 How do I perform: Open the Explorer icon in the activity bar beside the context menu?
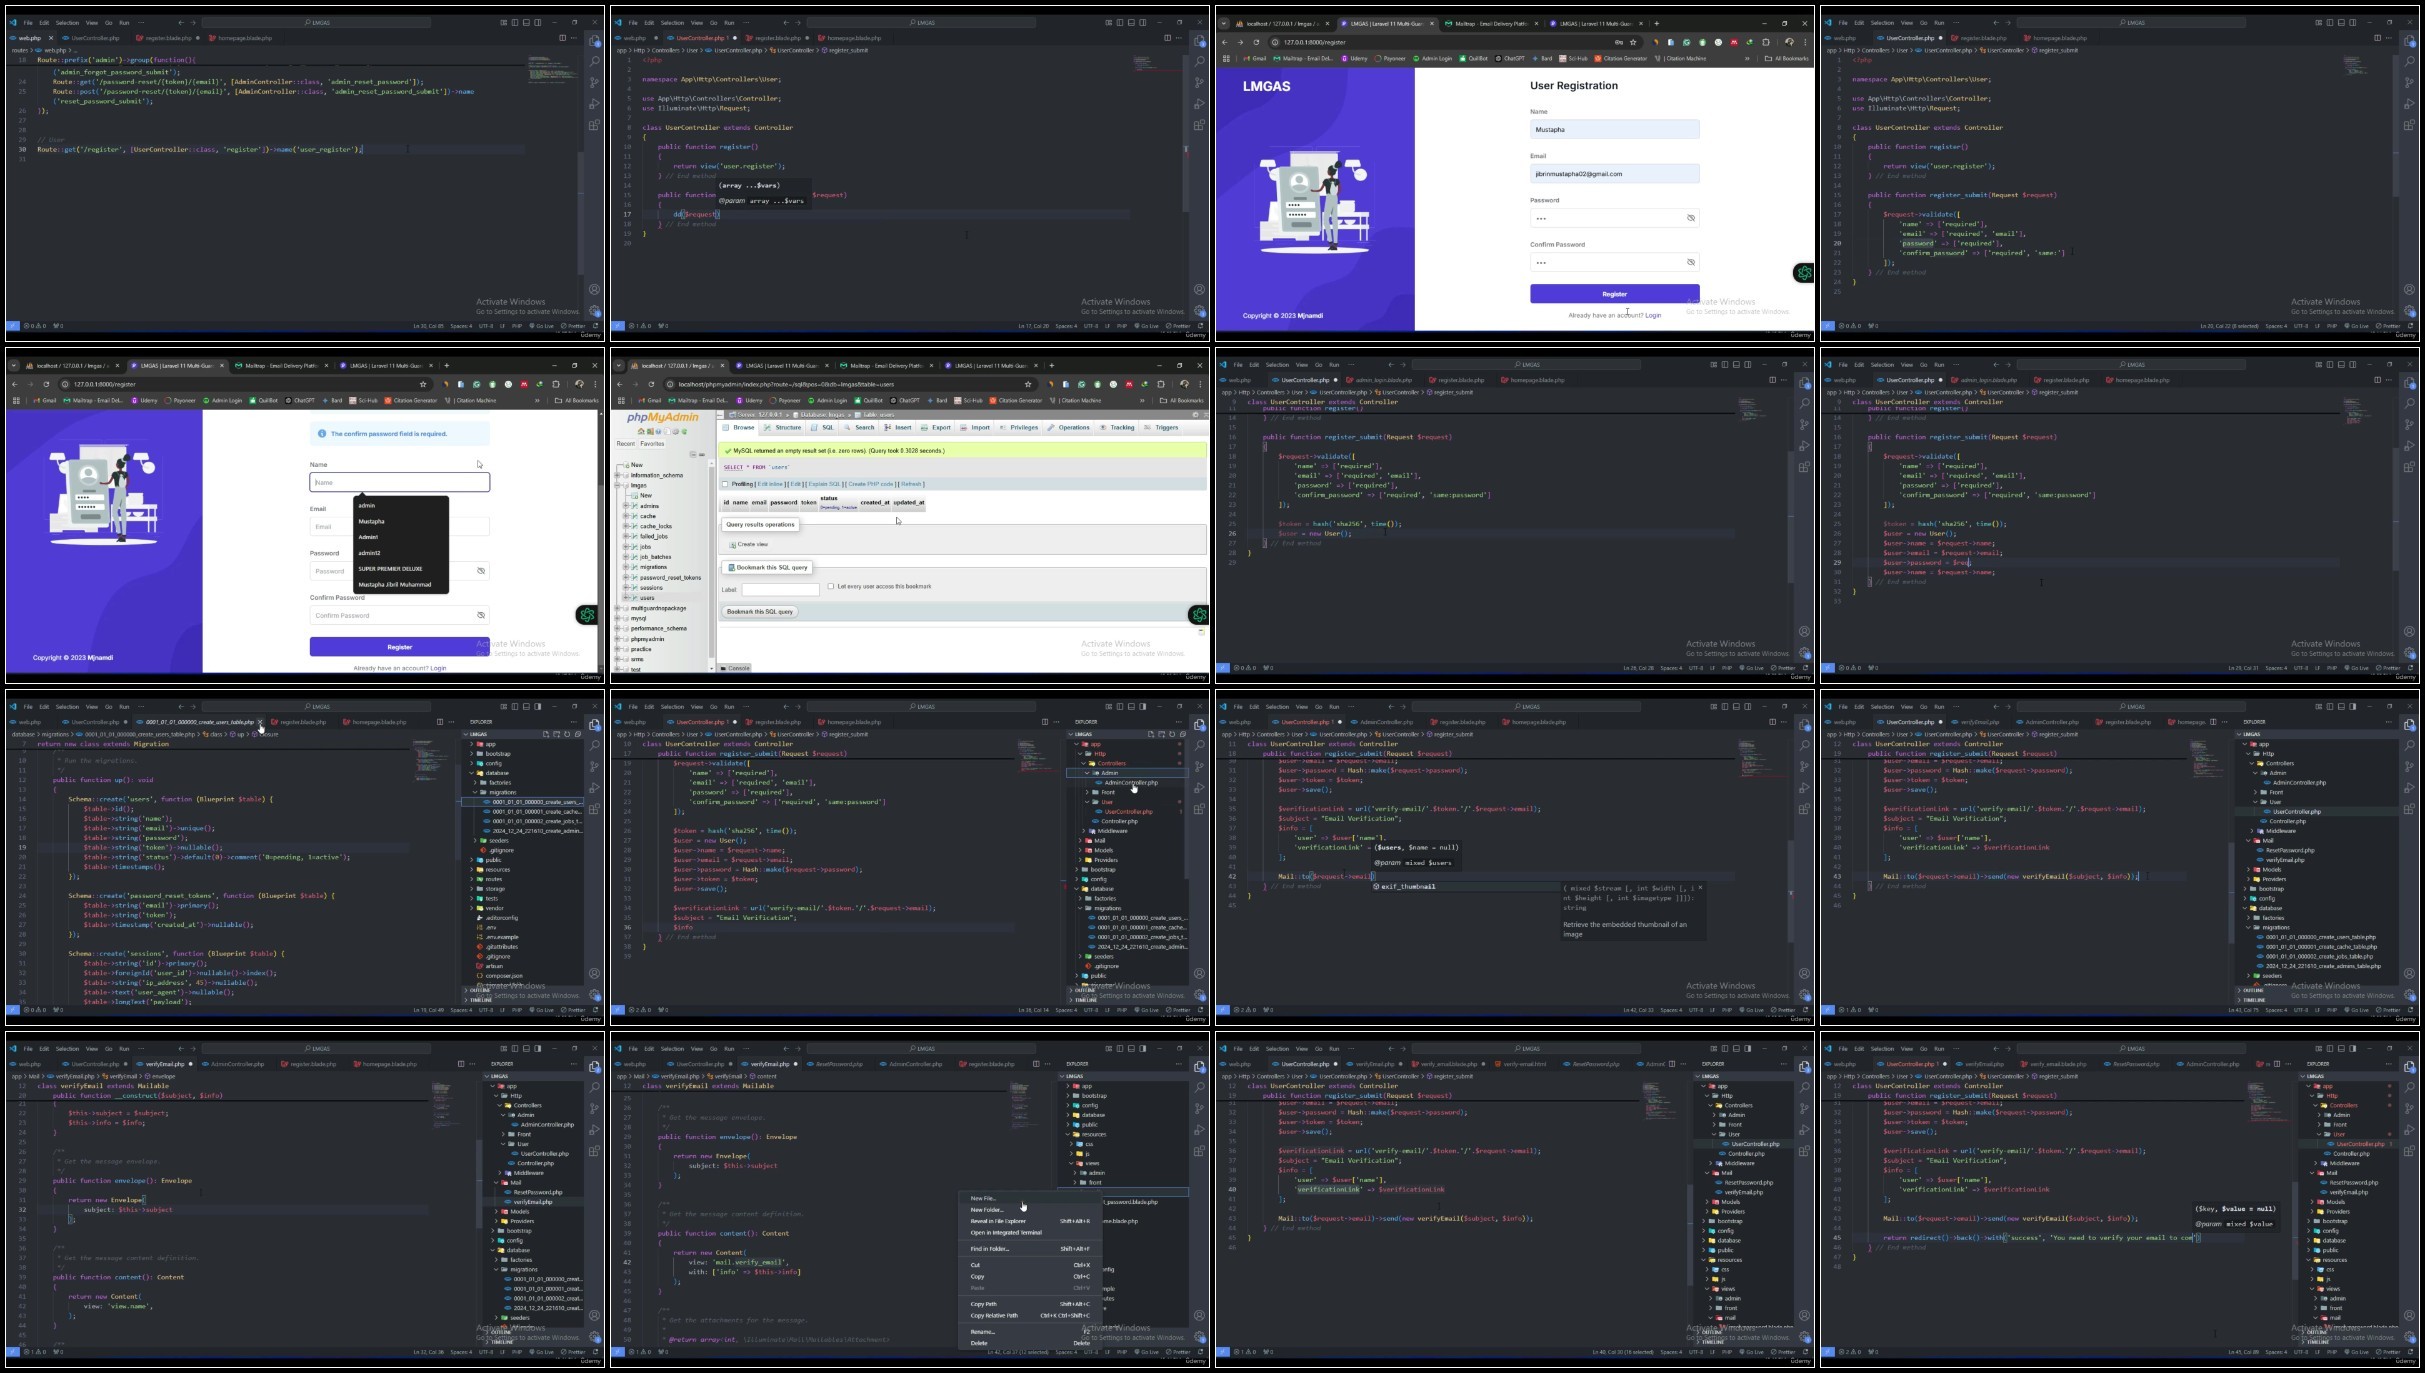click(x=1199, y=1066)
